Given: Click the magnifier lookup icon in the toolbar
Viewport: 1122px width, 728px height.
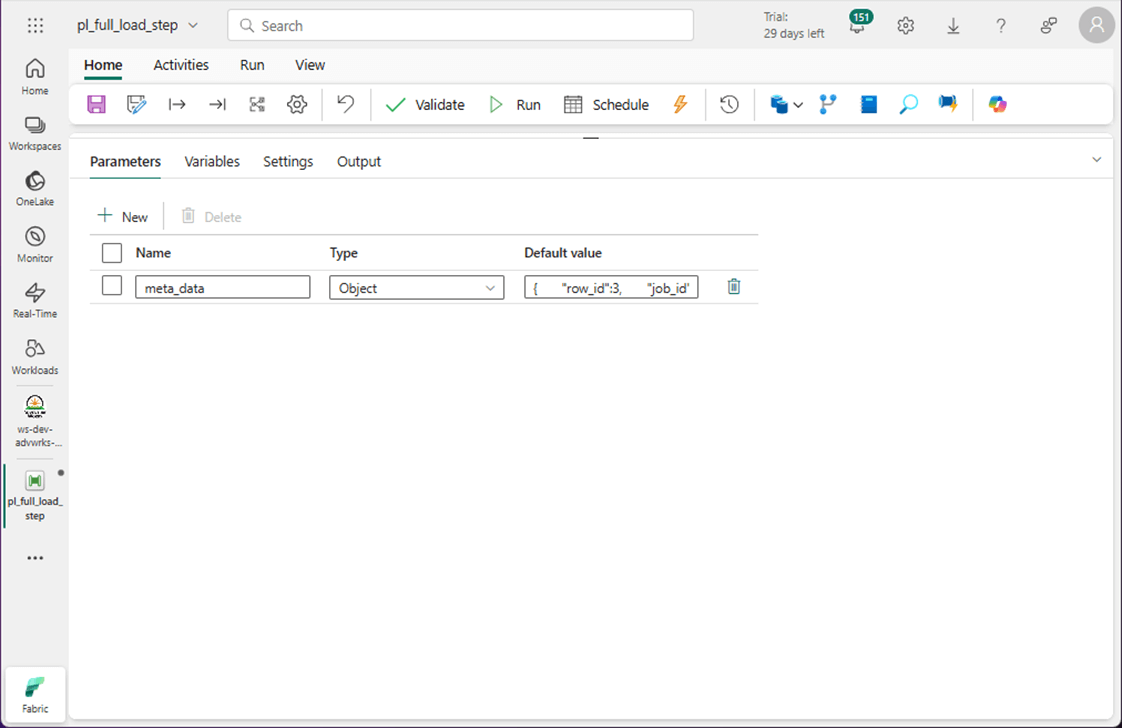Looking at the screenshot, I should click(x=908, y=105).
